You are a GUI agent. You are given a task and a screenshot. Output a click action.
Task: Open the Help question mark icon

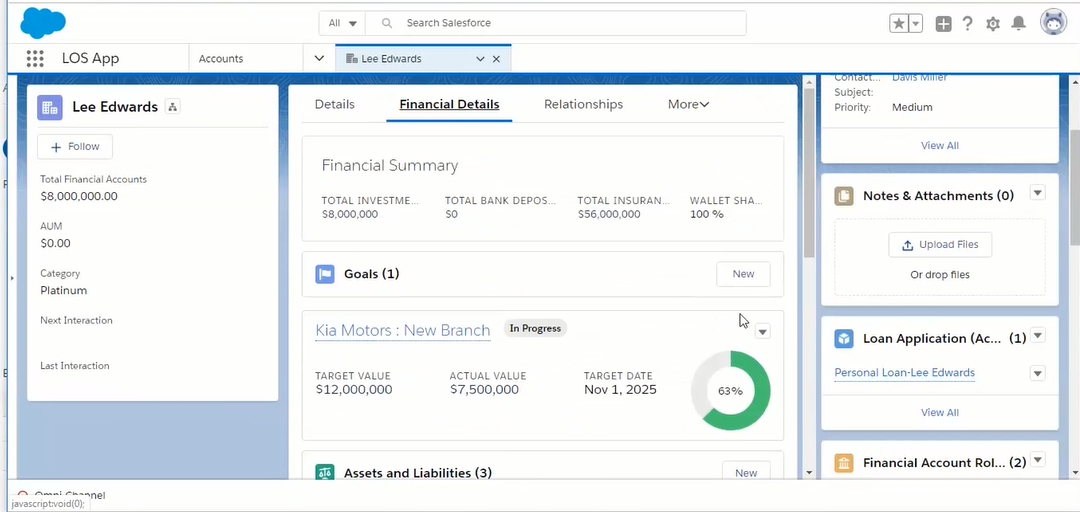tap(968, 23)
